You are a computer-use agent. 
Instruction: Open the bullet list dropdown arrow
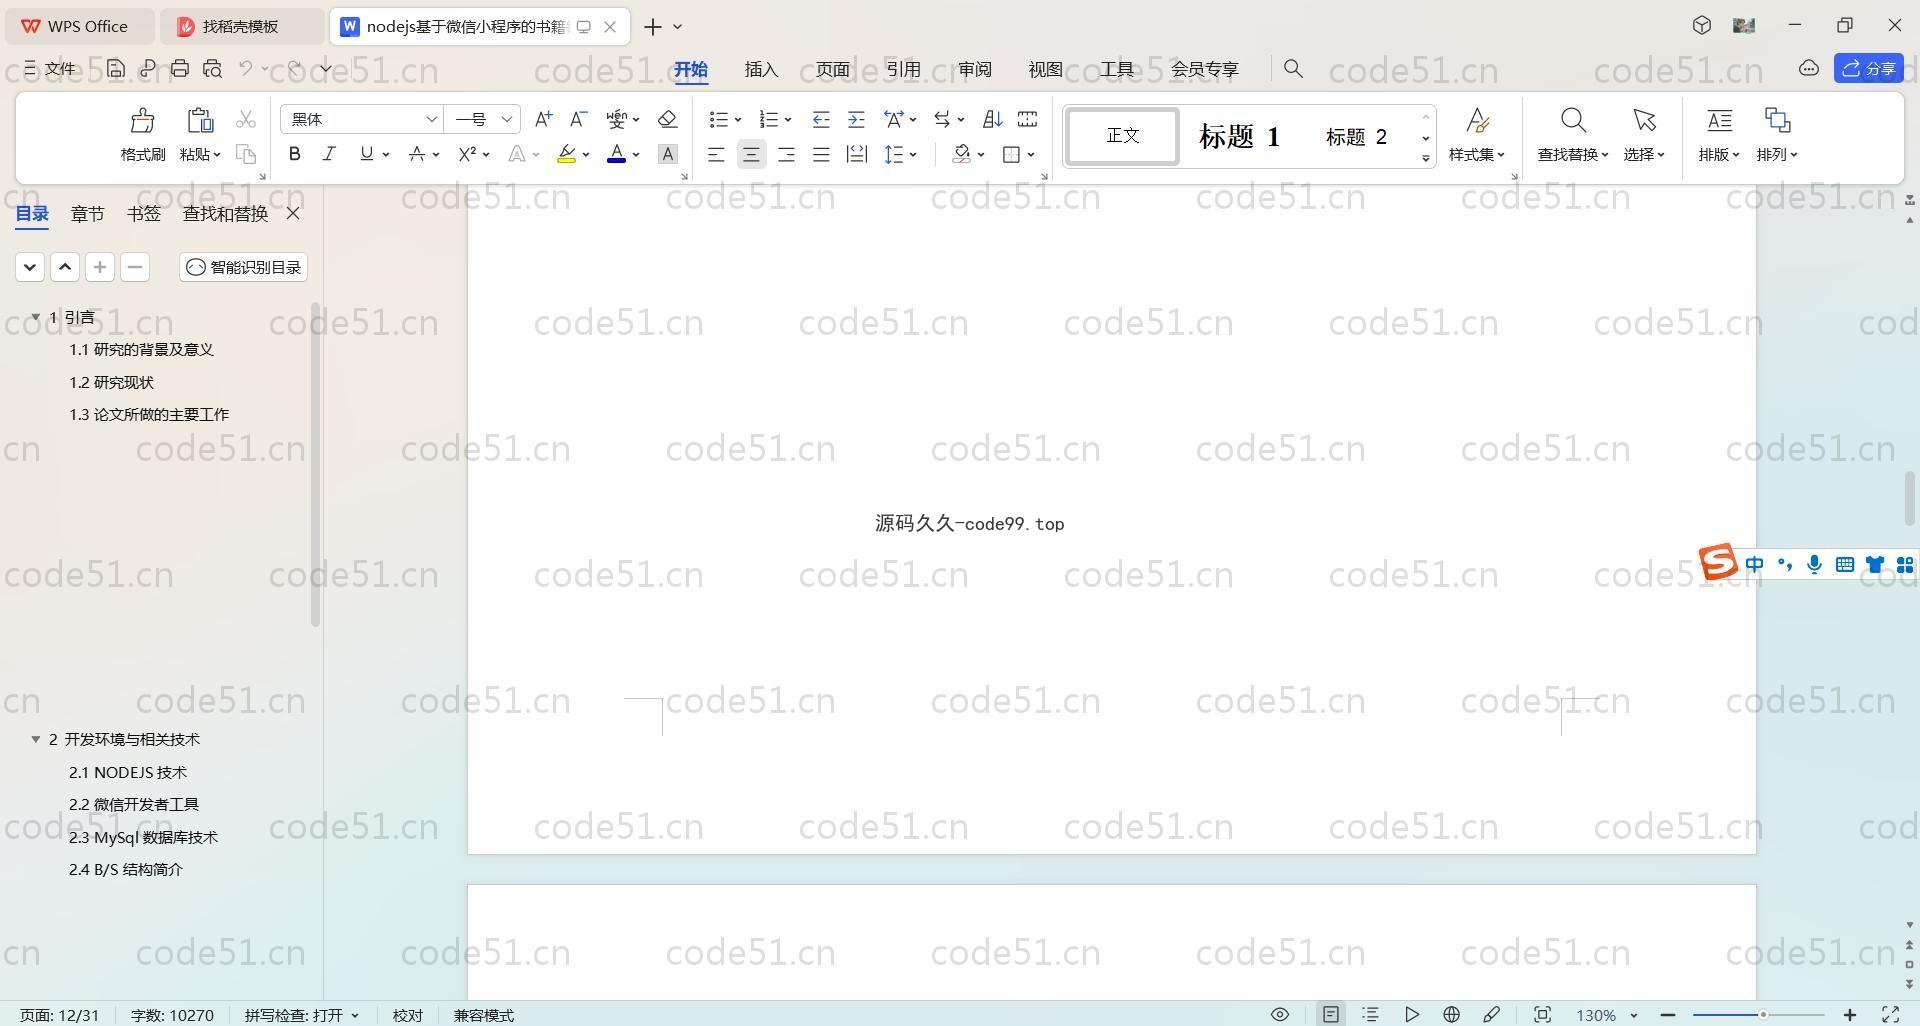click(738, 120)
